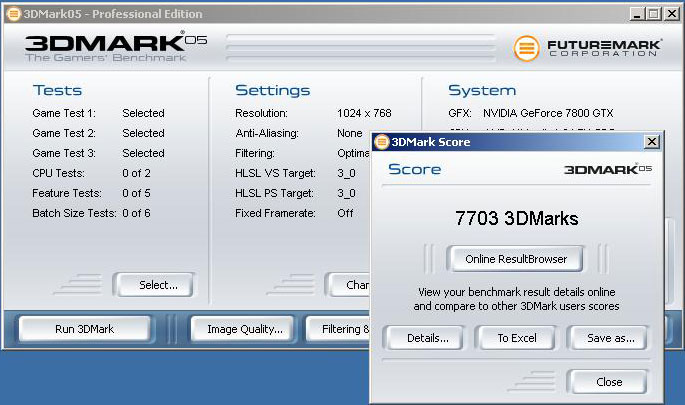The width and height of the screenshot is (685, 405).
Task: Click the 'Game Test 3:' label
Action: (64, 153)
